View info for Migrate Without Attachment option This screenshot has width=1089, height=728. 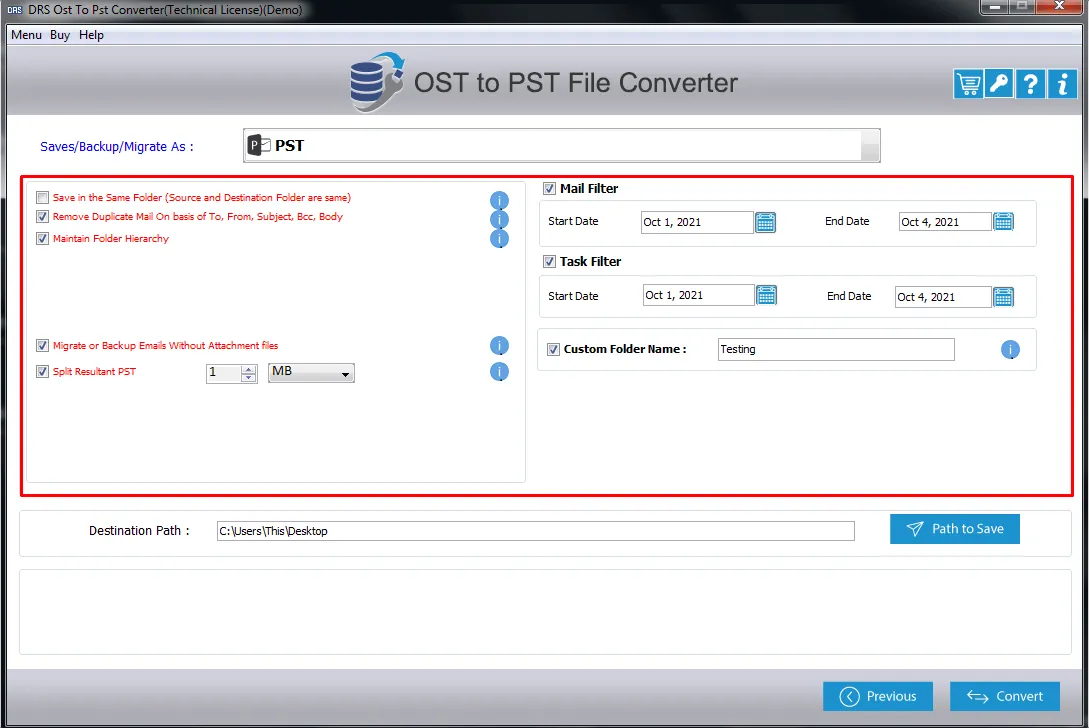pyautogui.click(x=499, y=346)
